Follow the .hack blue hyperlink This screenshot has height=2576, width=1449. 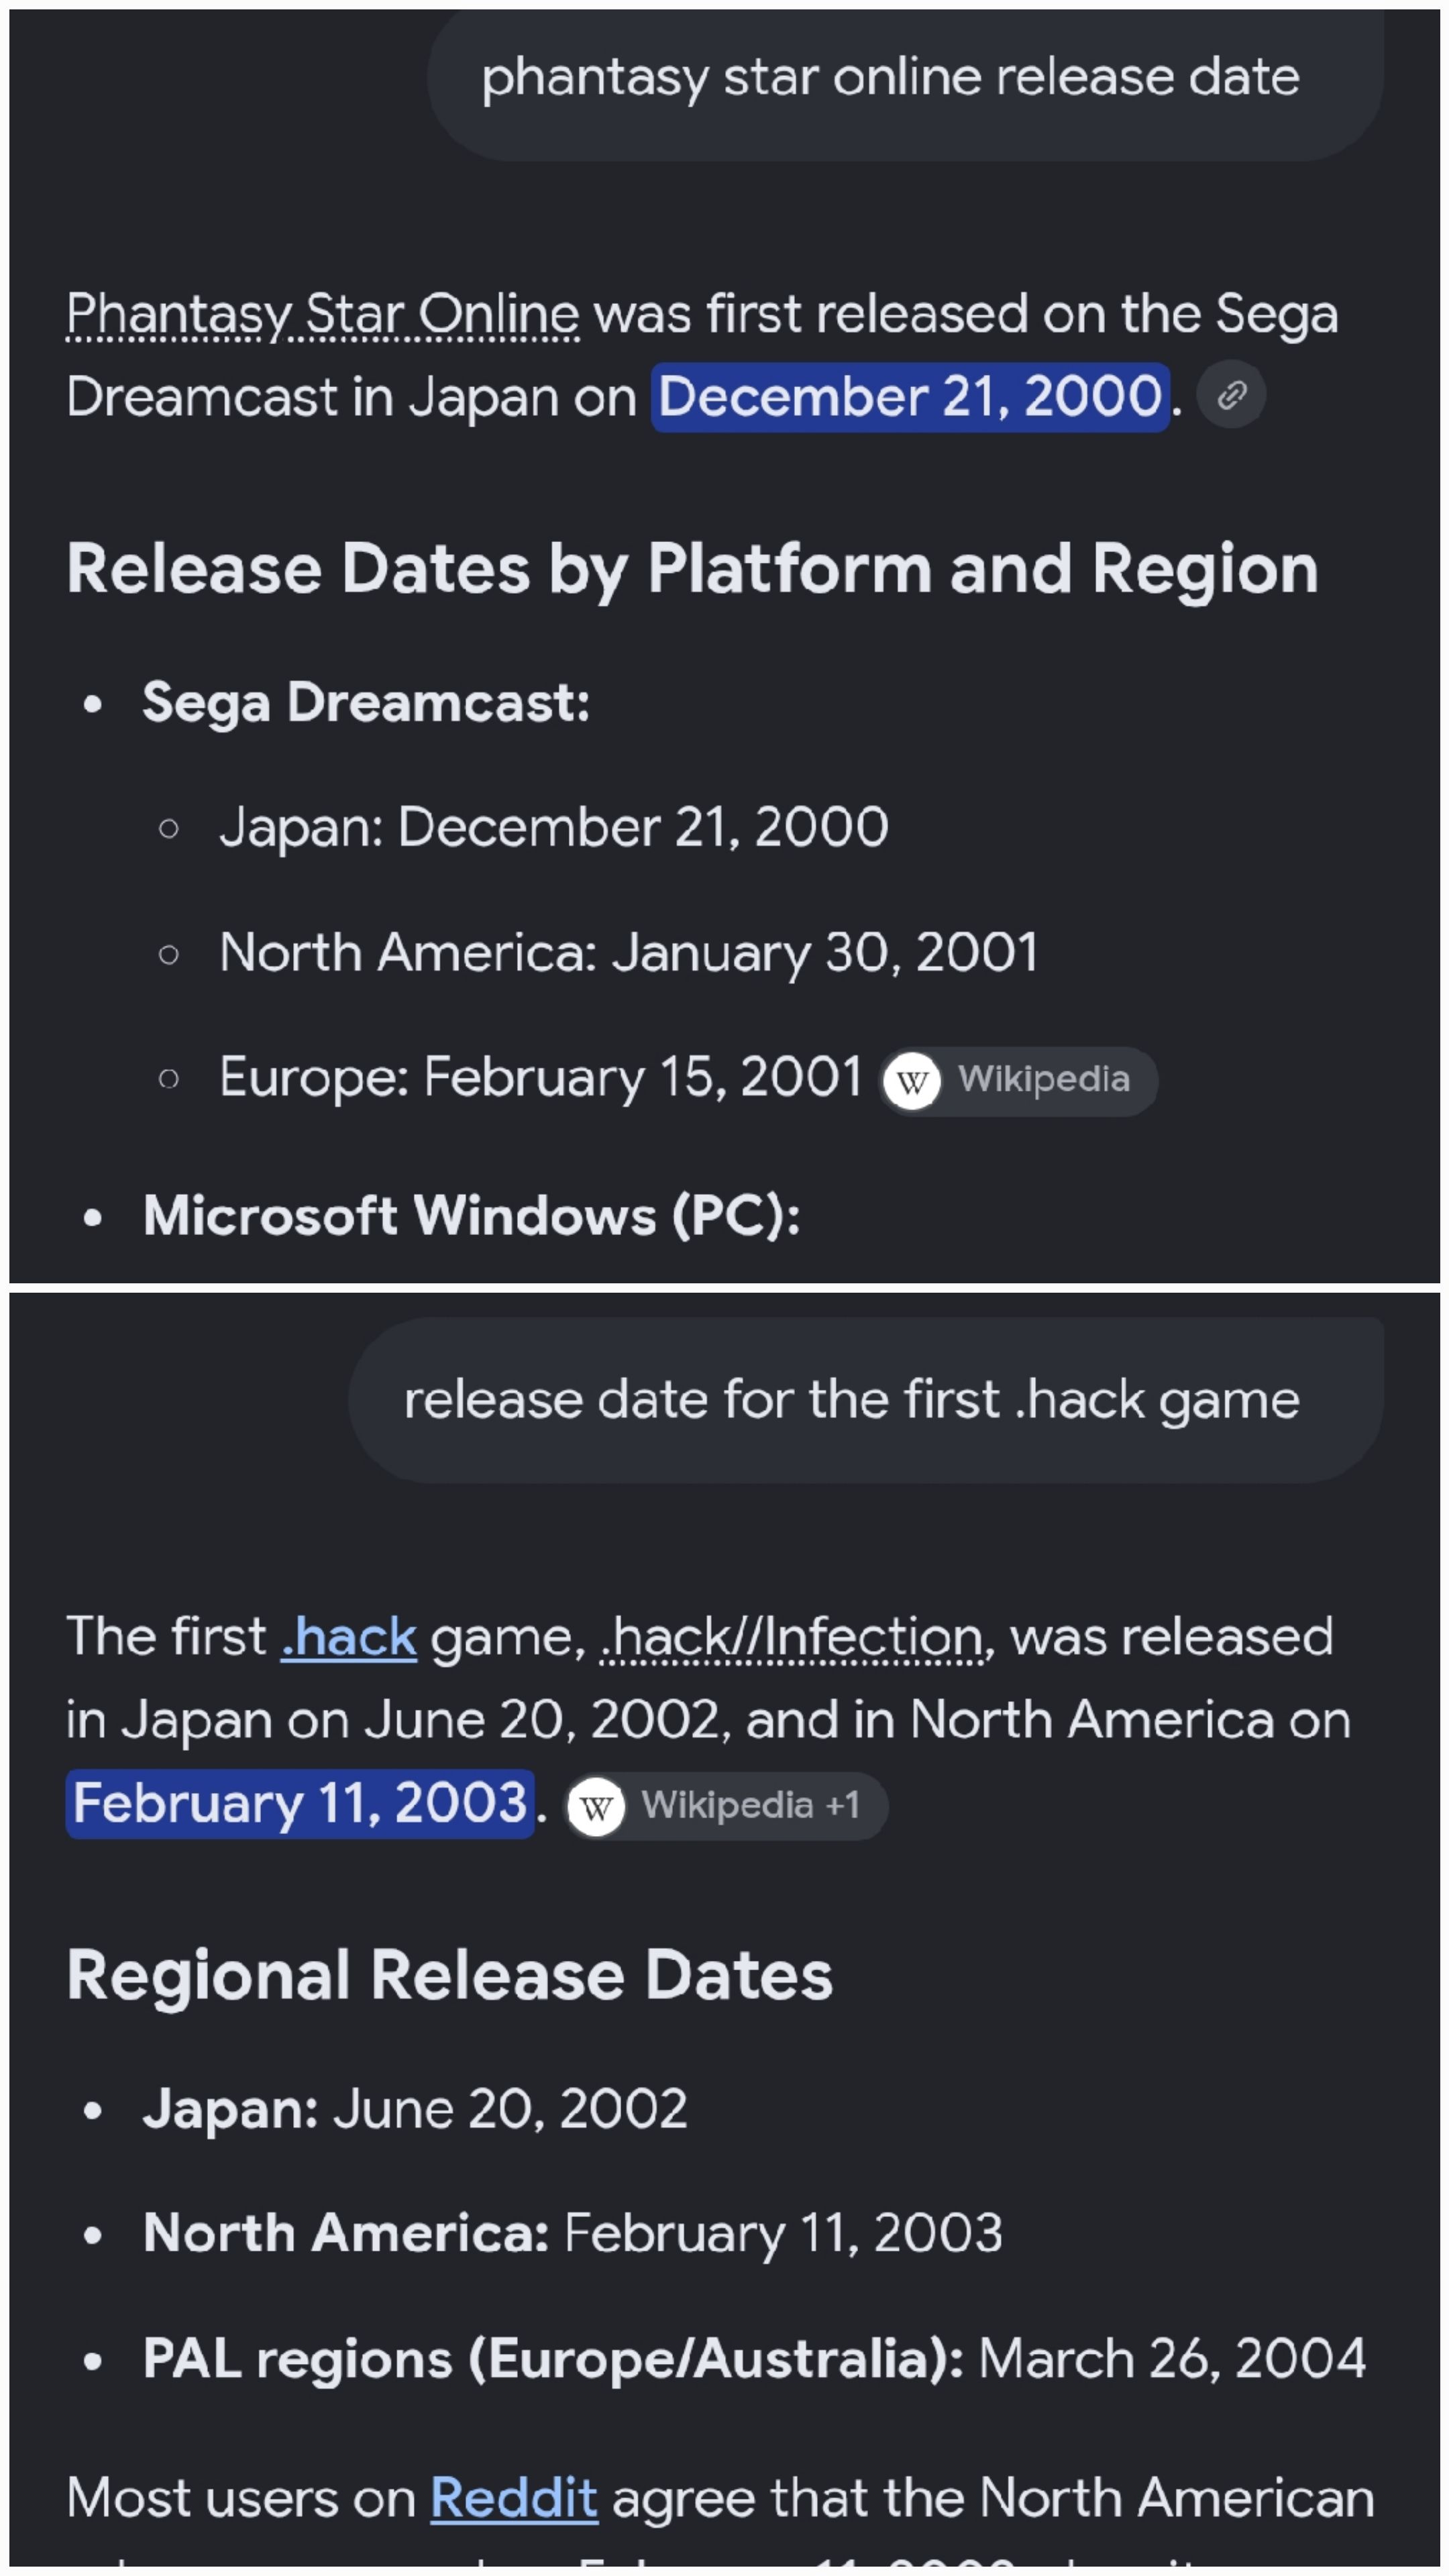click(348, 1638)
